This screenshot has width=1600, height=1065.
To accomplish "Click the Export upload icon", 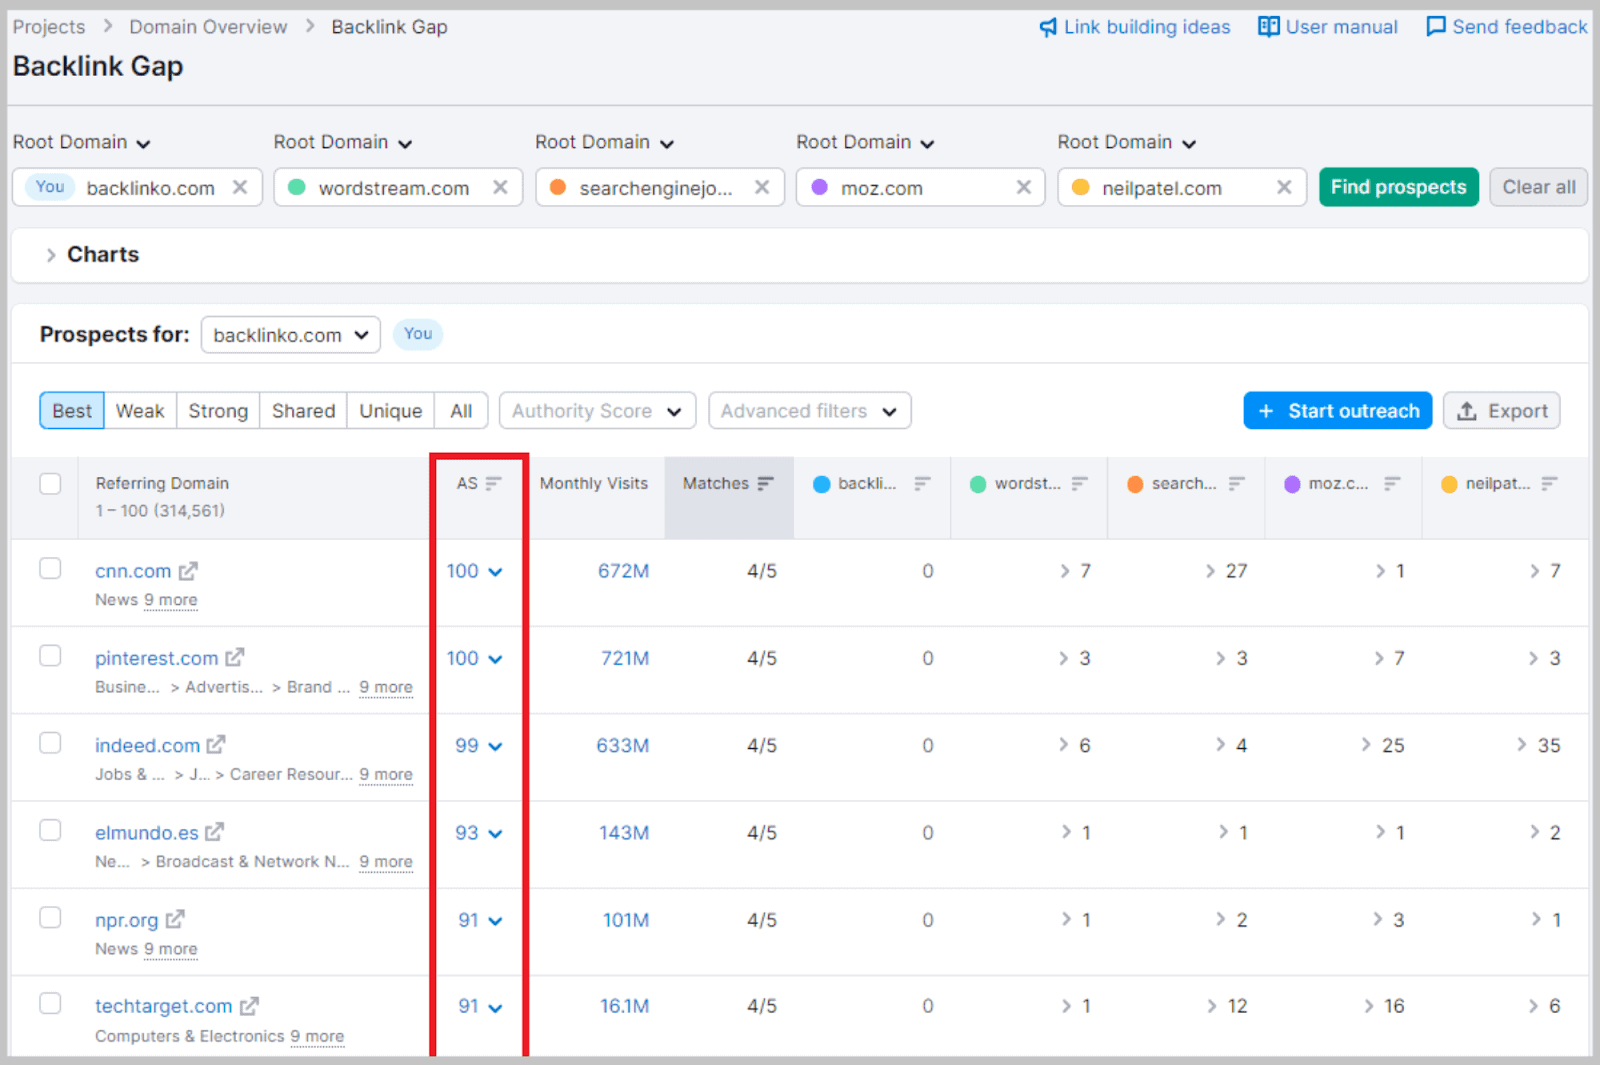I will tap(1467, 411).
